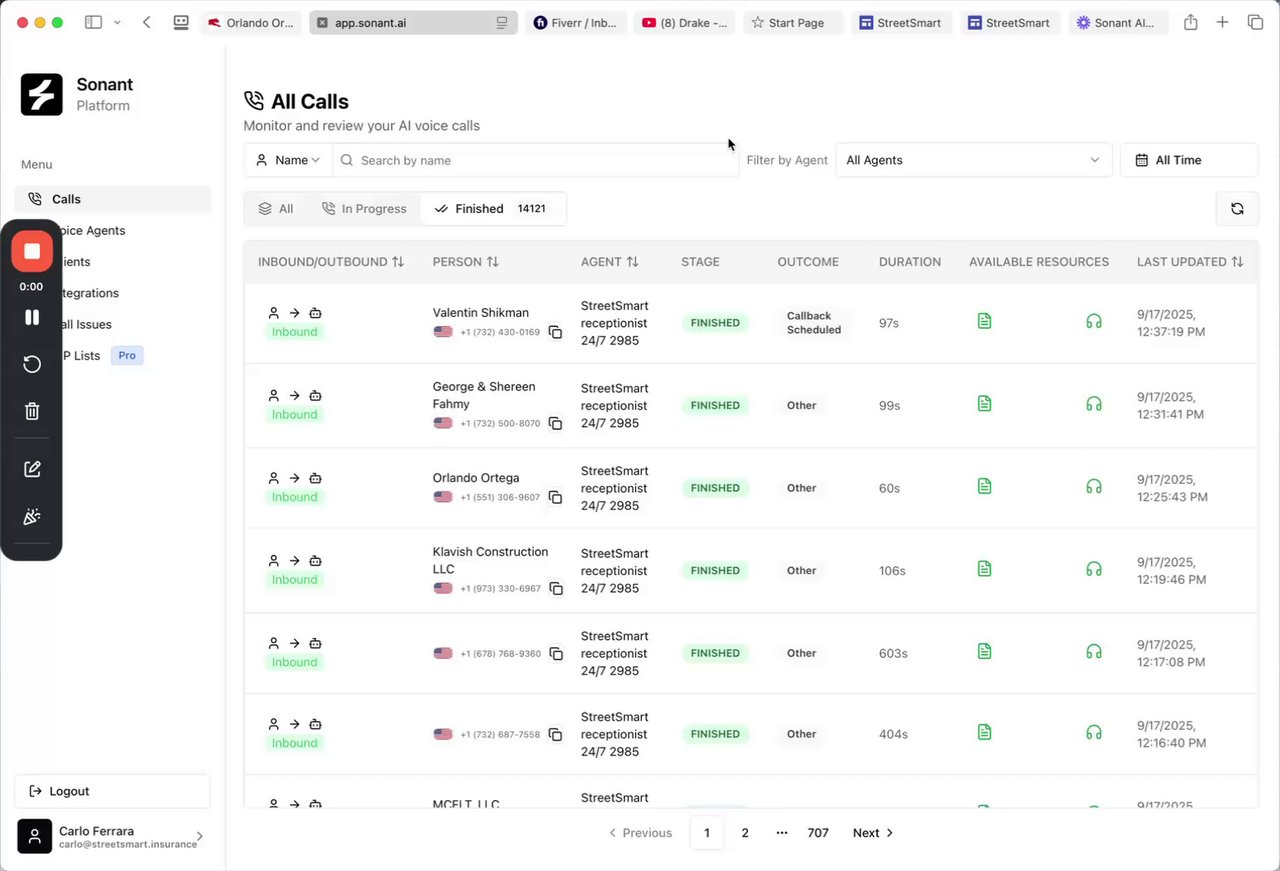Stop the screen recording
Screen dimensions: 1280x871
point(32,251)
